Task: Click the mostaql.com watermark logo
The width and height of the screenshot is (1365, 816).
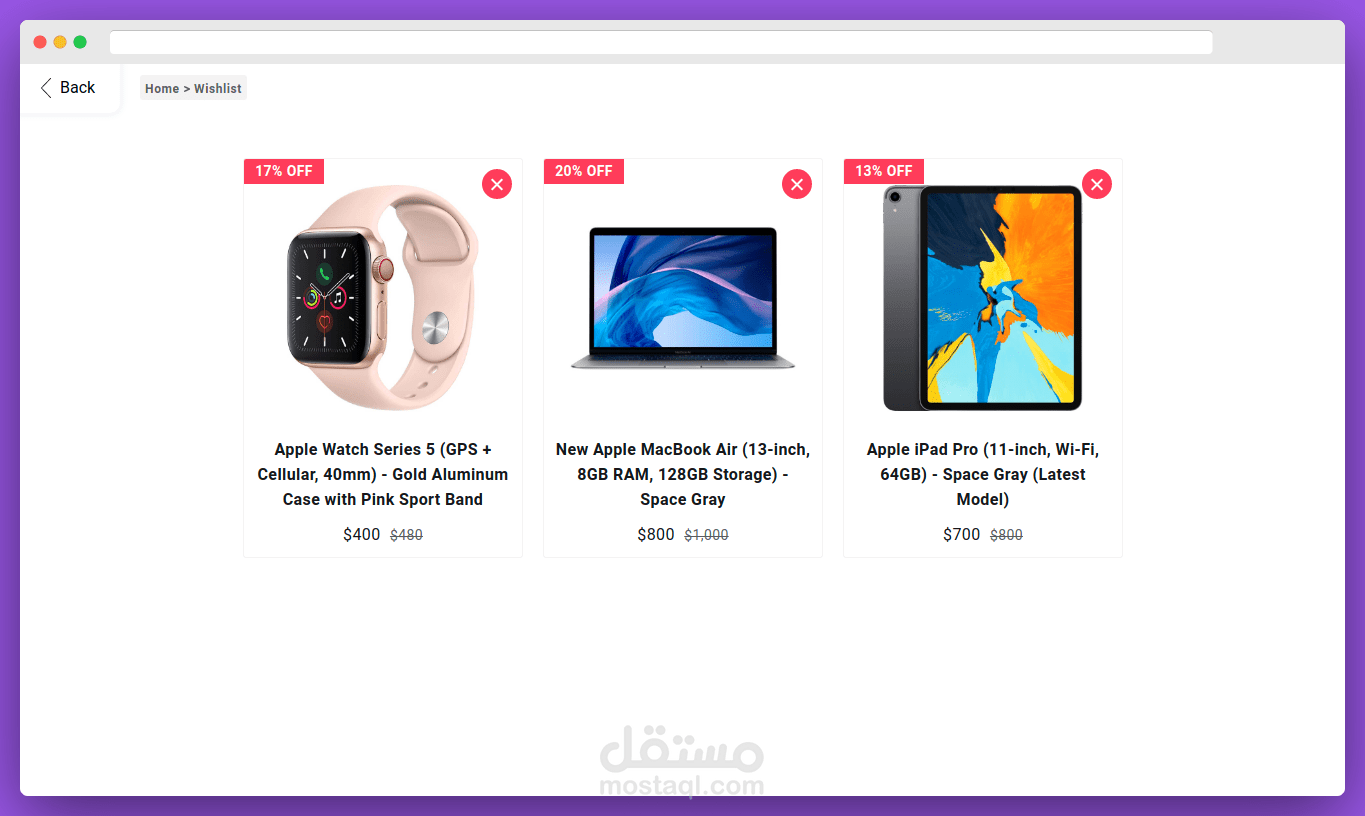Action: 682,762
